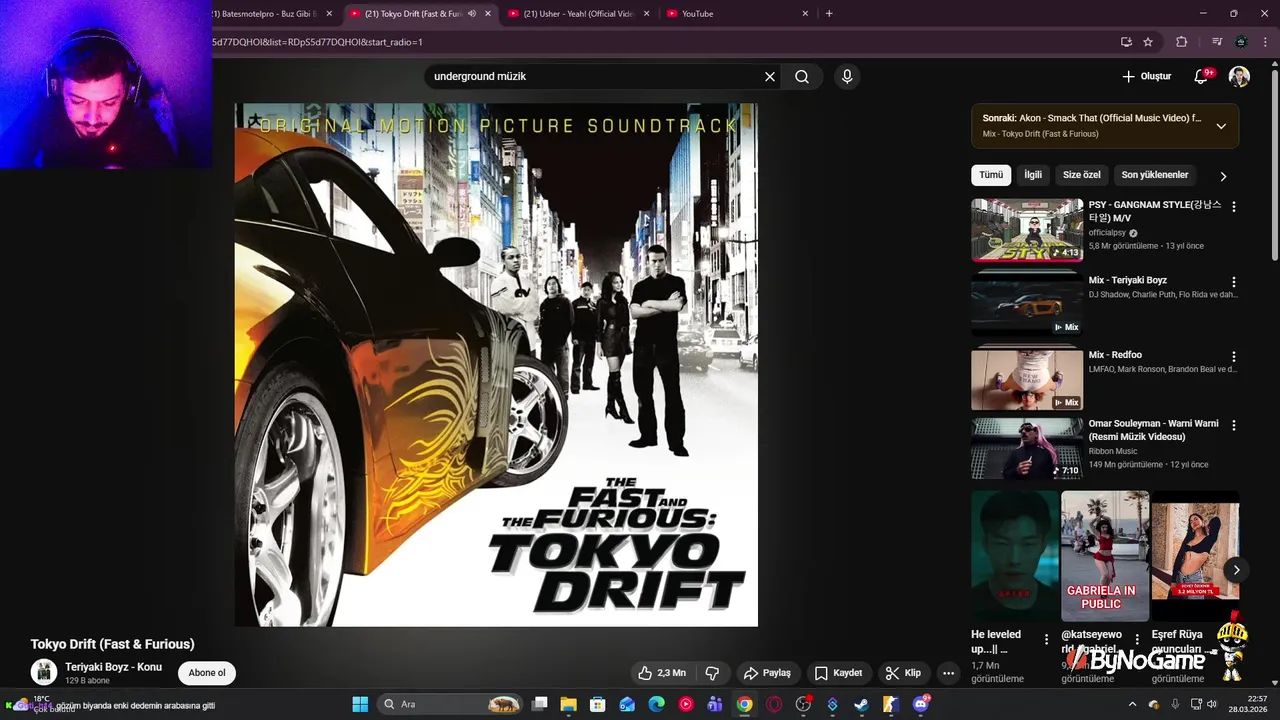The width and height of the screenshot is (1280, 720).
Task: Open the Teriyaki Boyz - Konu channel link
Action: [113, 667]
